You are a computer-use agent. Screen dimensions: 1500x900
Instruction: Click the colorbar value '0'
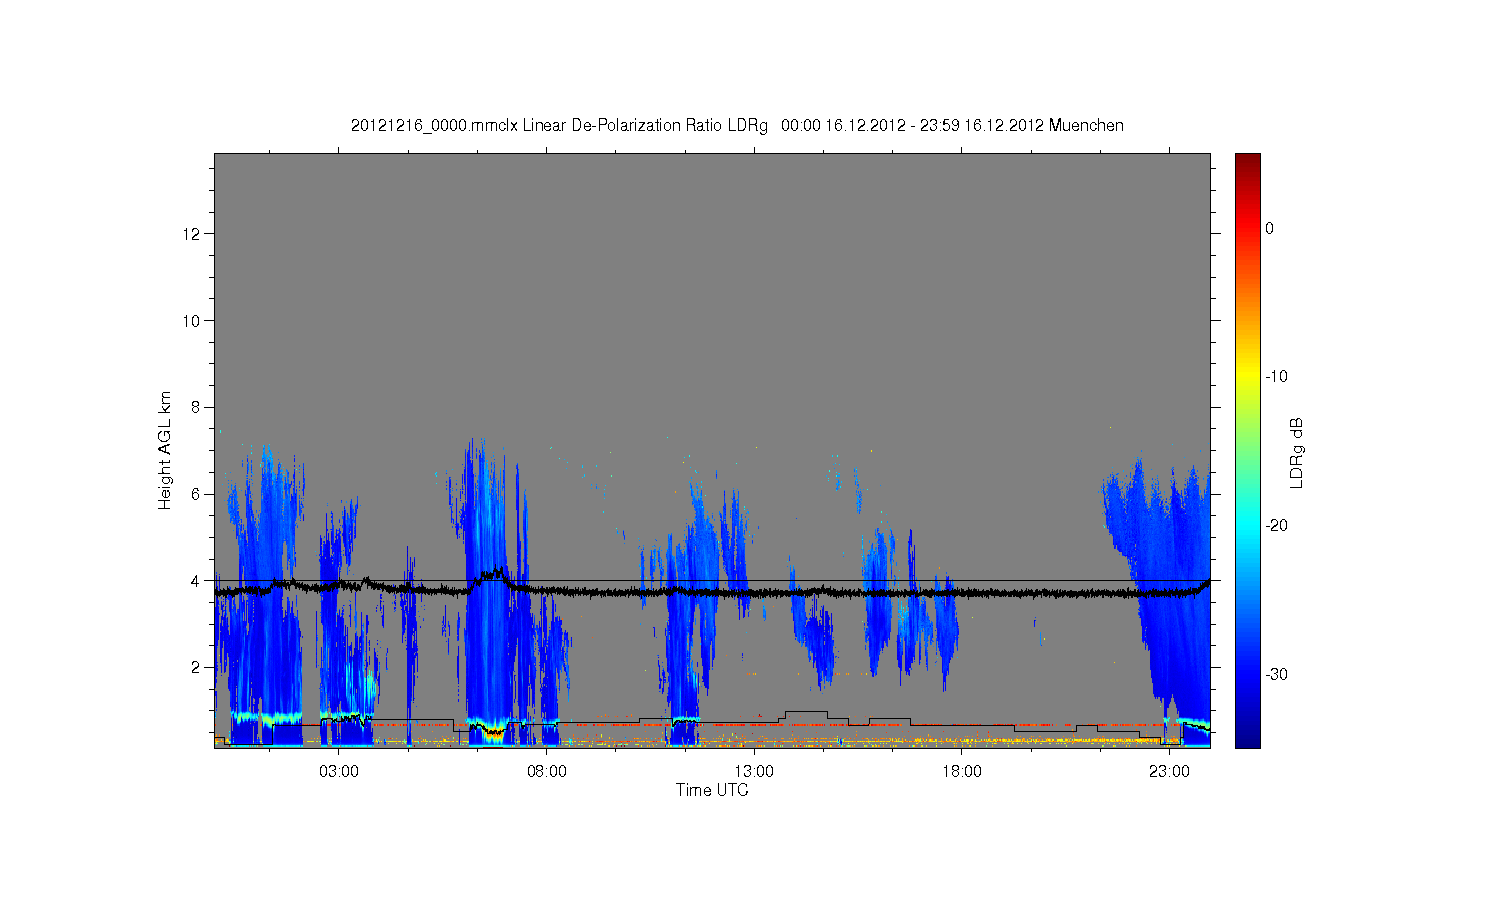[1270, 228]
